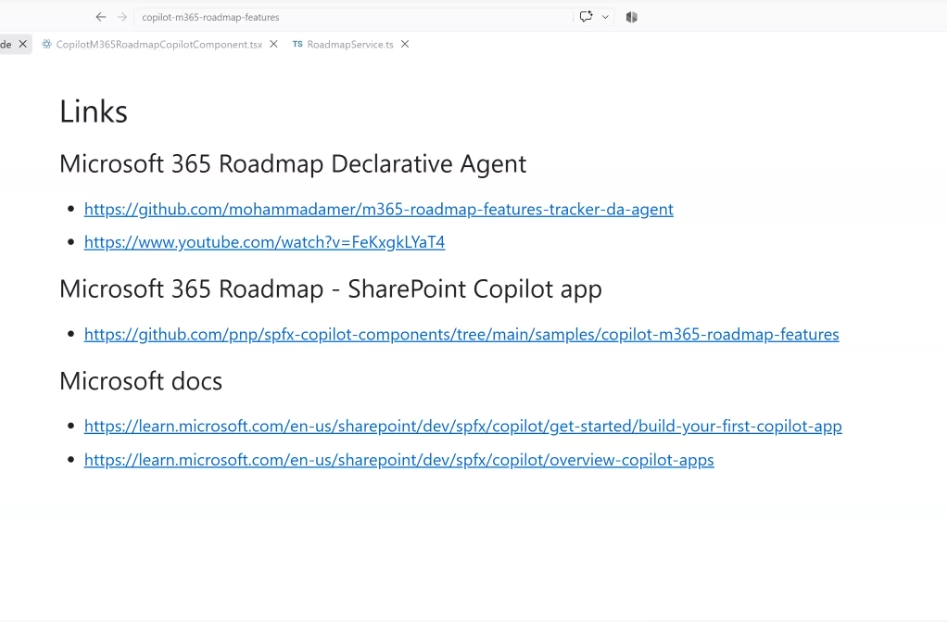Open the YouTube watch link
This screenshot has height=622, width=947.
pos(265,242)
